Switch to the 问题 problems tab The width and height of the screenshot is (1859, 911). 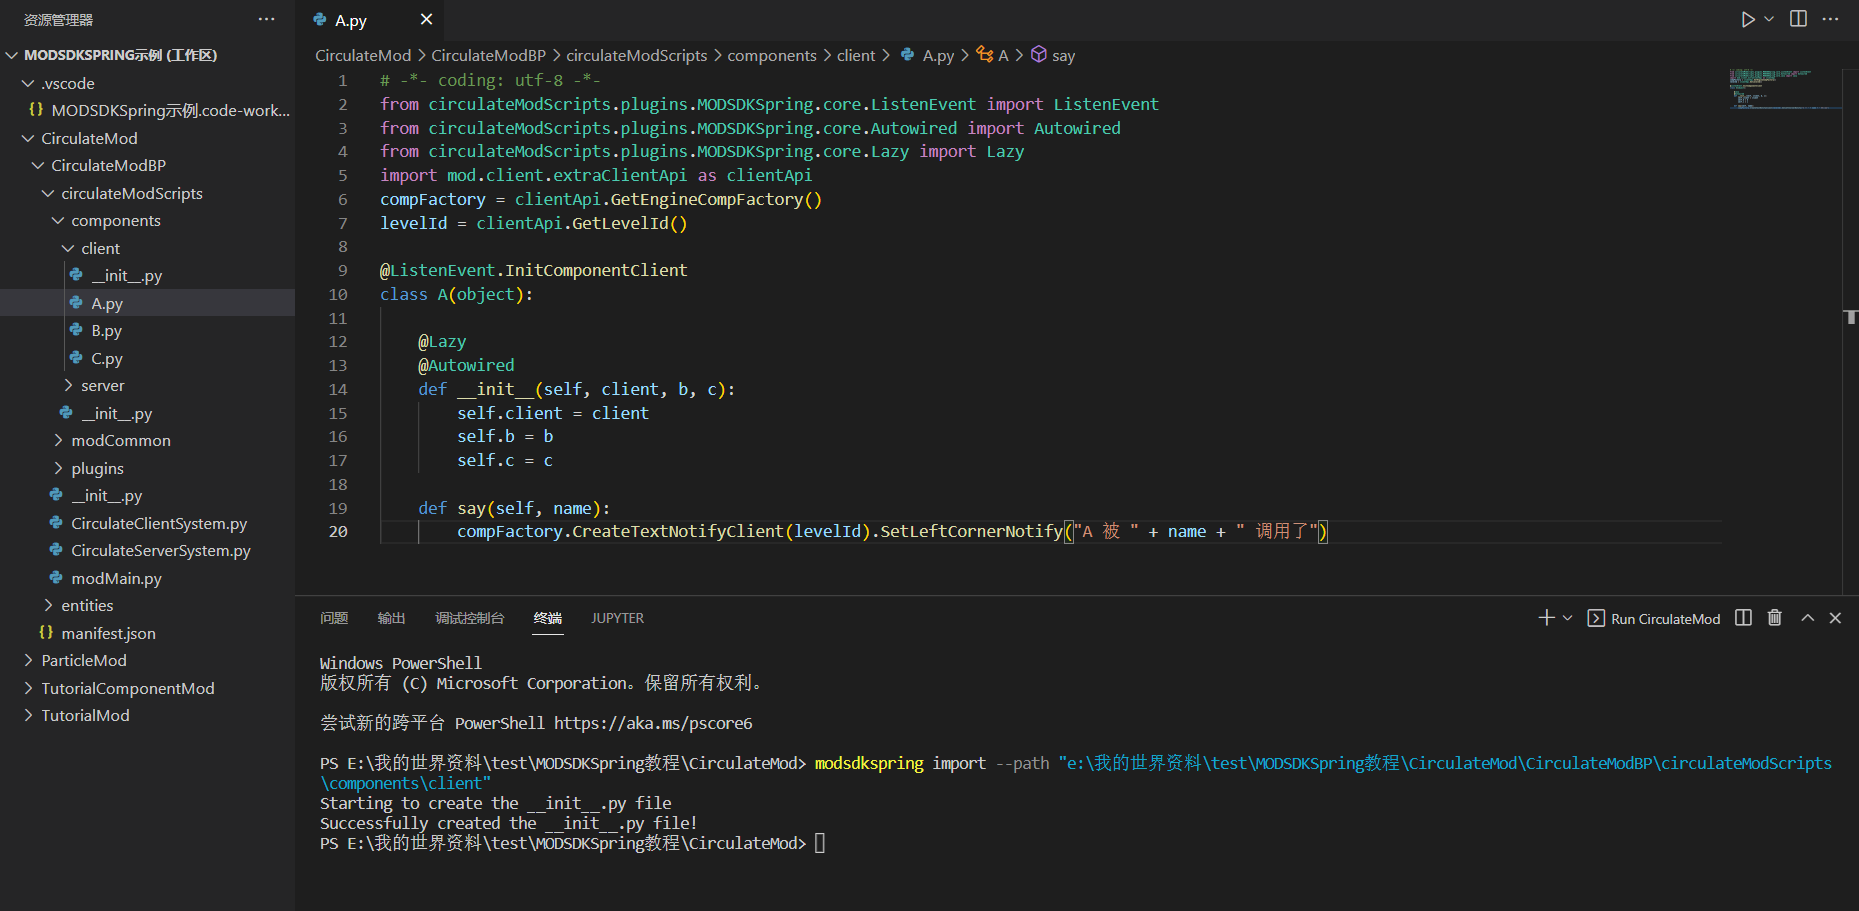click(334, 618)
